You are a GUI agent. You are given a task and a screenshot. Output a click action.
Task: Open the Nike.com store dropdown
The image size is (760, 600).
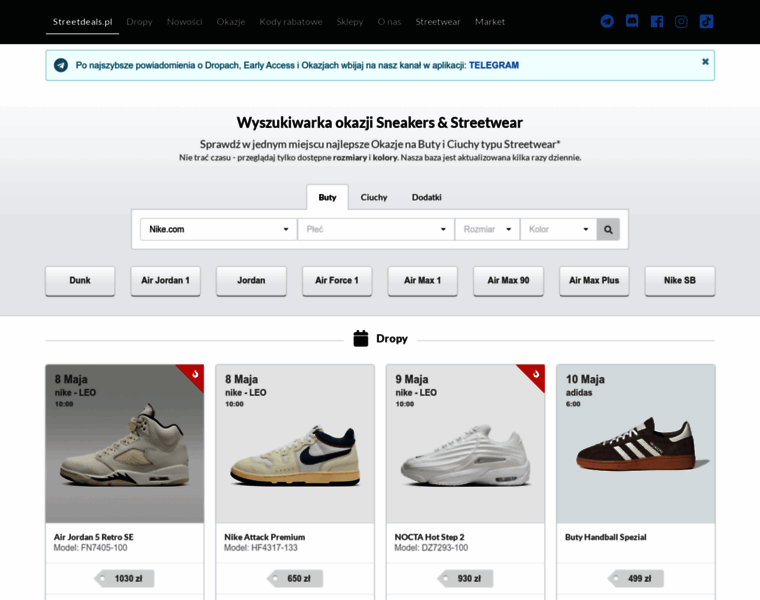coord(219,229)
